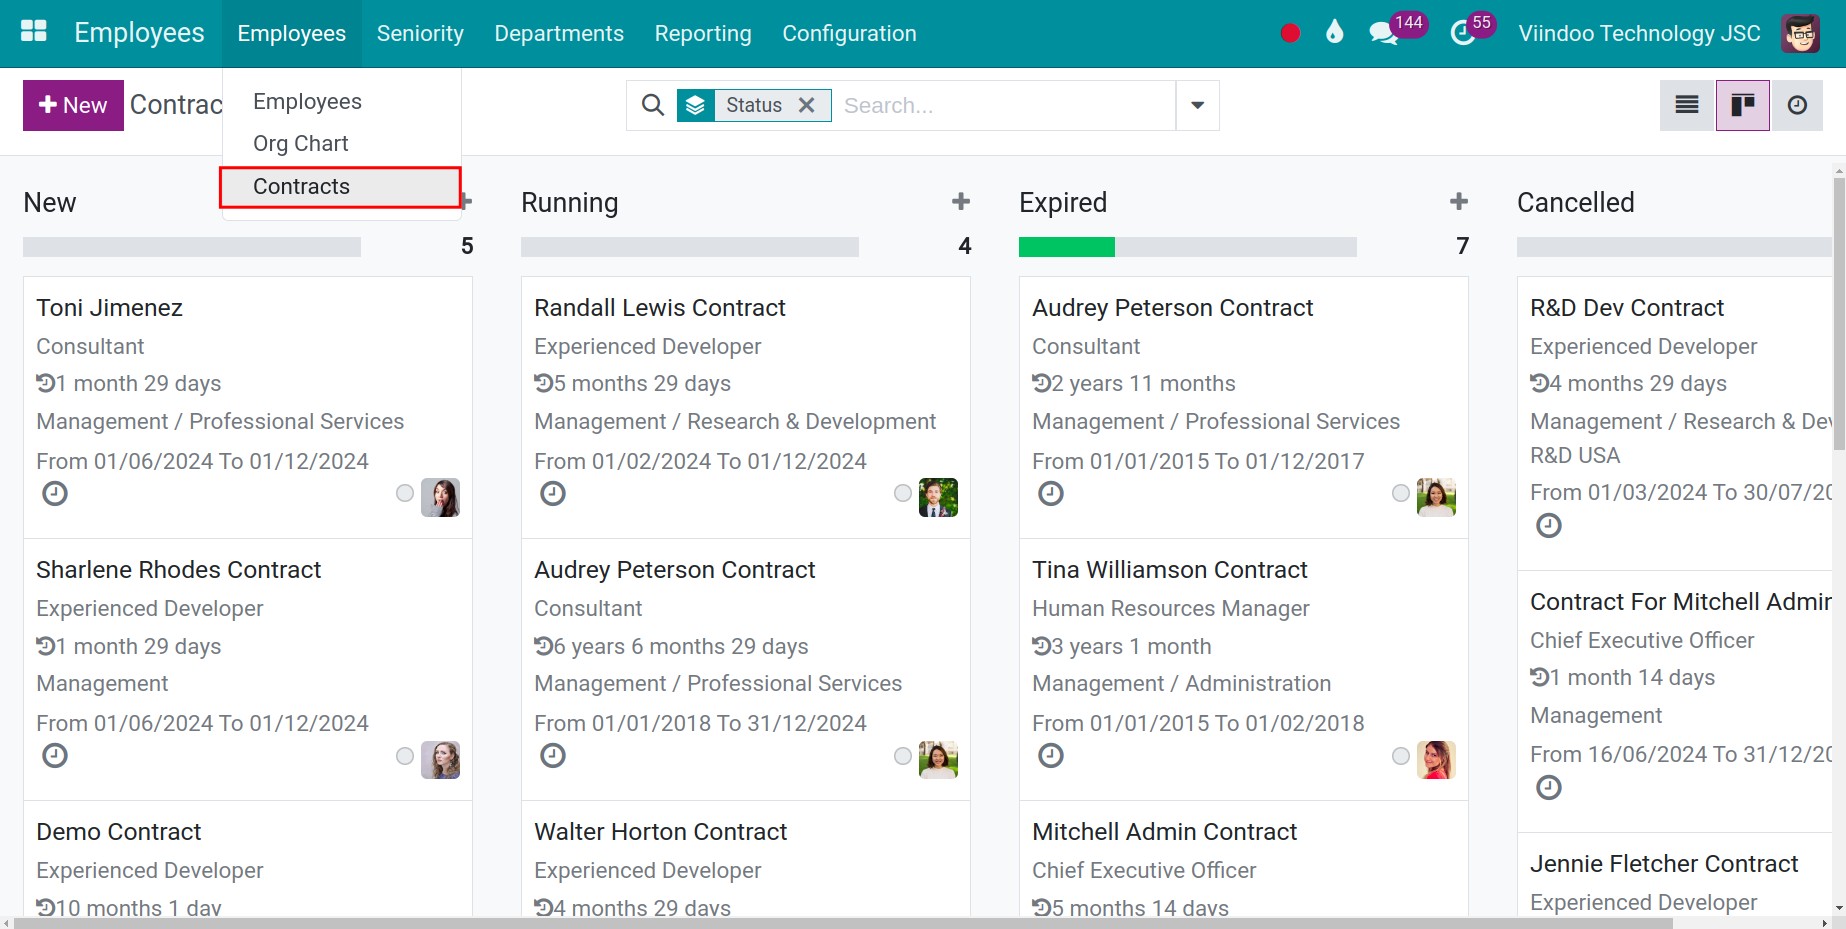Open company switcher Viindoo Technology JSC
This screenshot has height=929, width=1846.
(x=1639, y=33)
